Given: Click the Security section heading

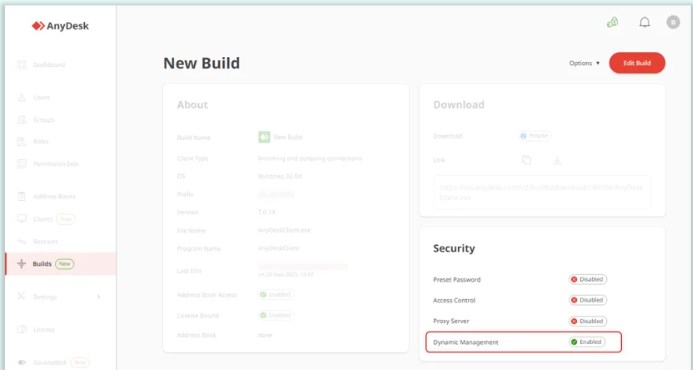Looking at the screenshot, I should pos(454,248).
